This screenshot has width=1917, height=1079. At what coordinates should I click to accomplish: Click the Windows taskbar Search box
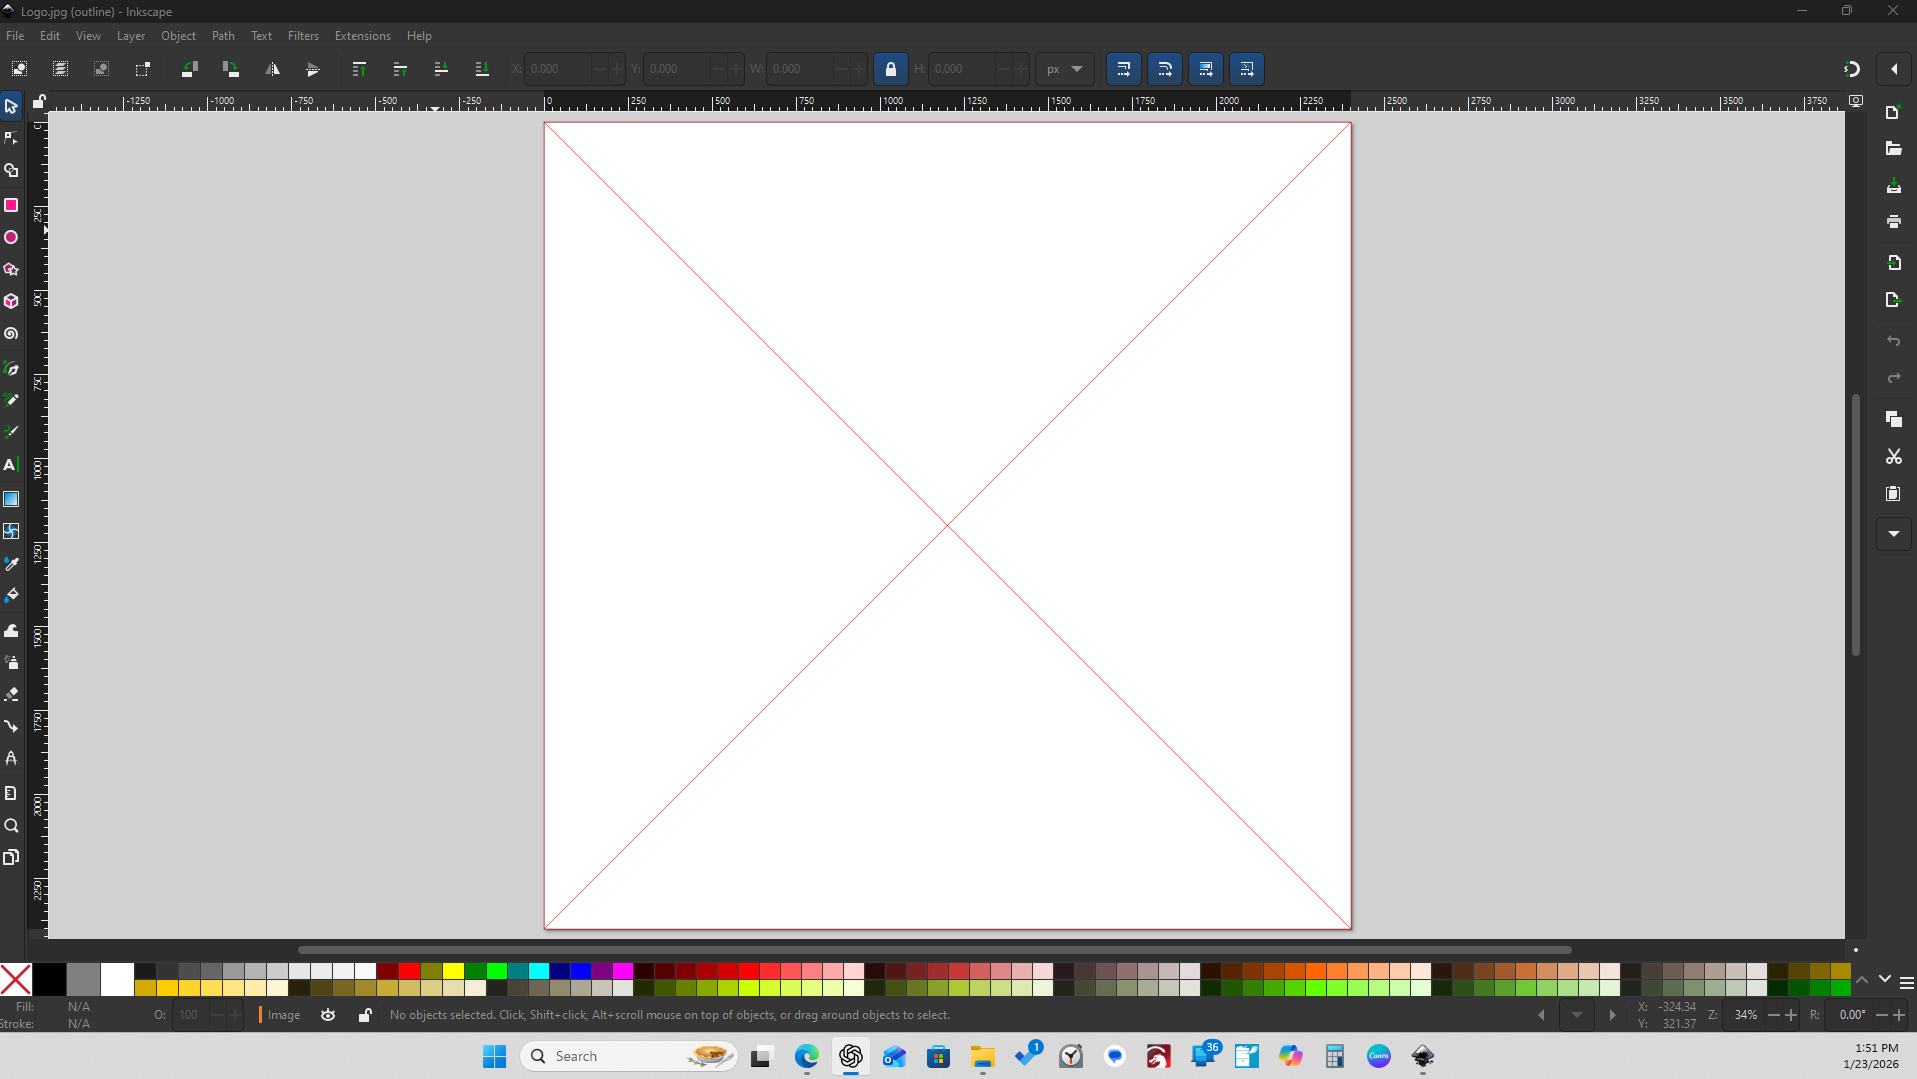pyautogui.click(x=629, y=1056)
